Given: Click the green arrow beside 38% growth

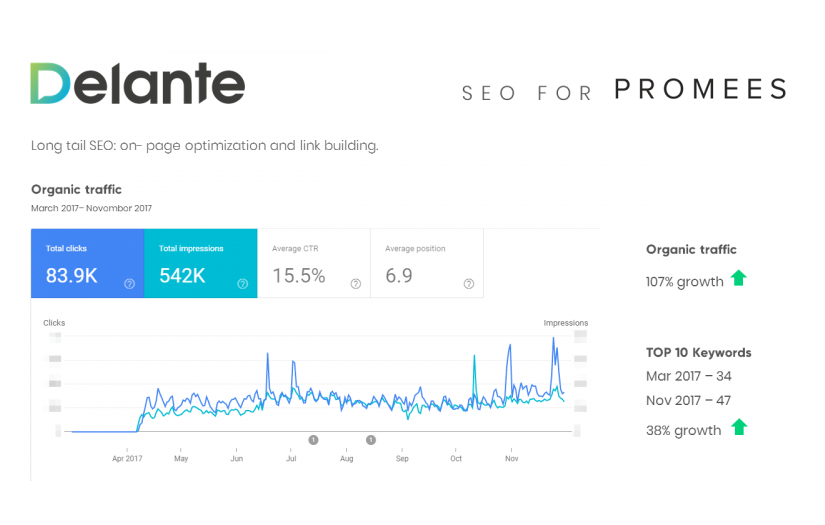Looking at the screenshot, I should (x=739, y=427).
